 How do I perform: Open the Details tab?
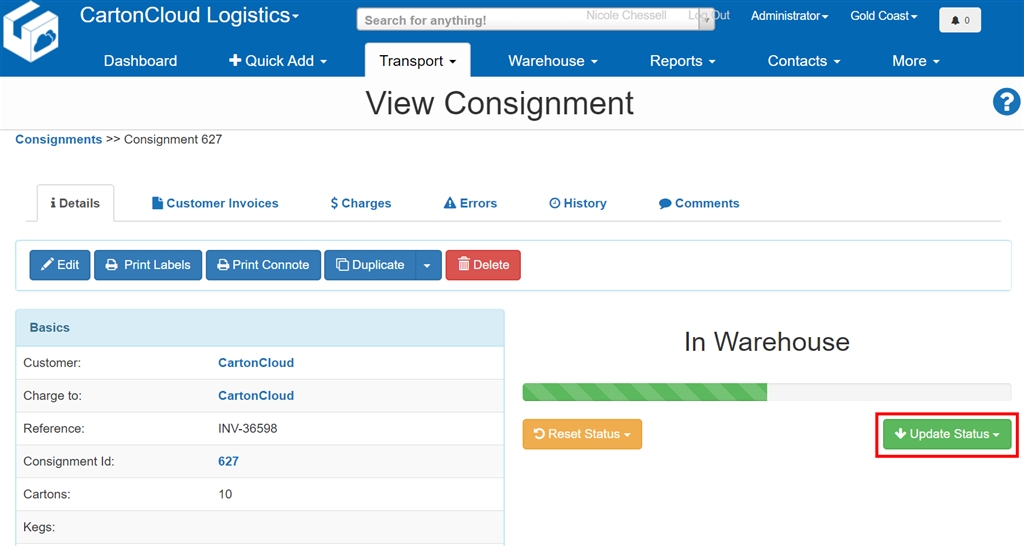[x=75, y=203]
